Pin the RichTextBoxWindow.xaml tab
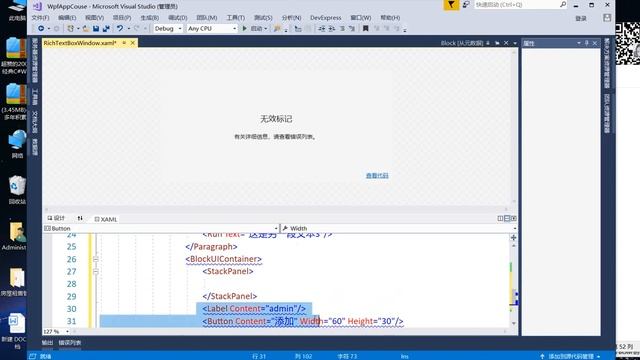 [124, 43]
